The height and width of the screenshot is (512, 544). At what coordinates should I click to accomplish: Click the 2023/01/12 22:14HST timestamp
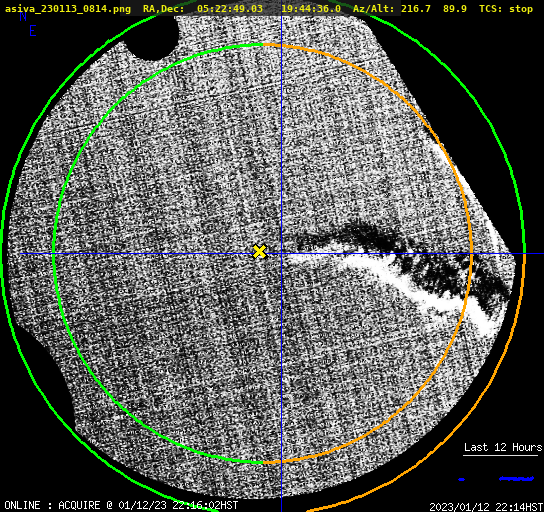click(x=486, y=507)
